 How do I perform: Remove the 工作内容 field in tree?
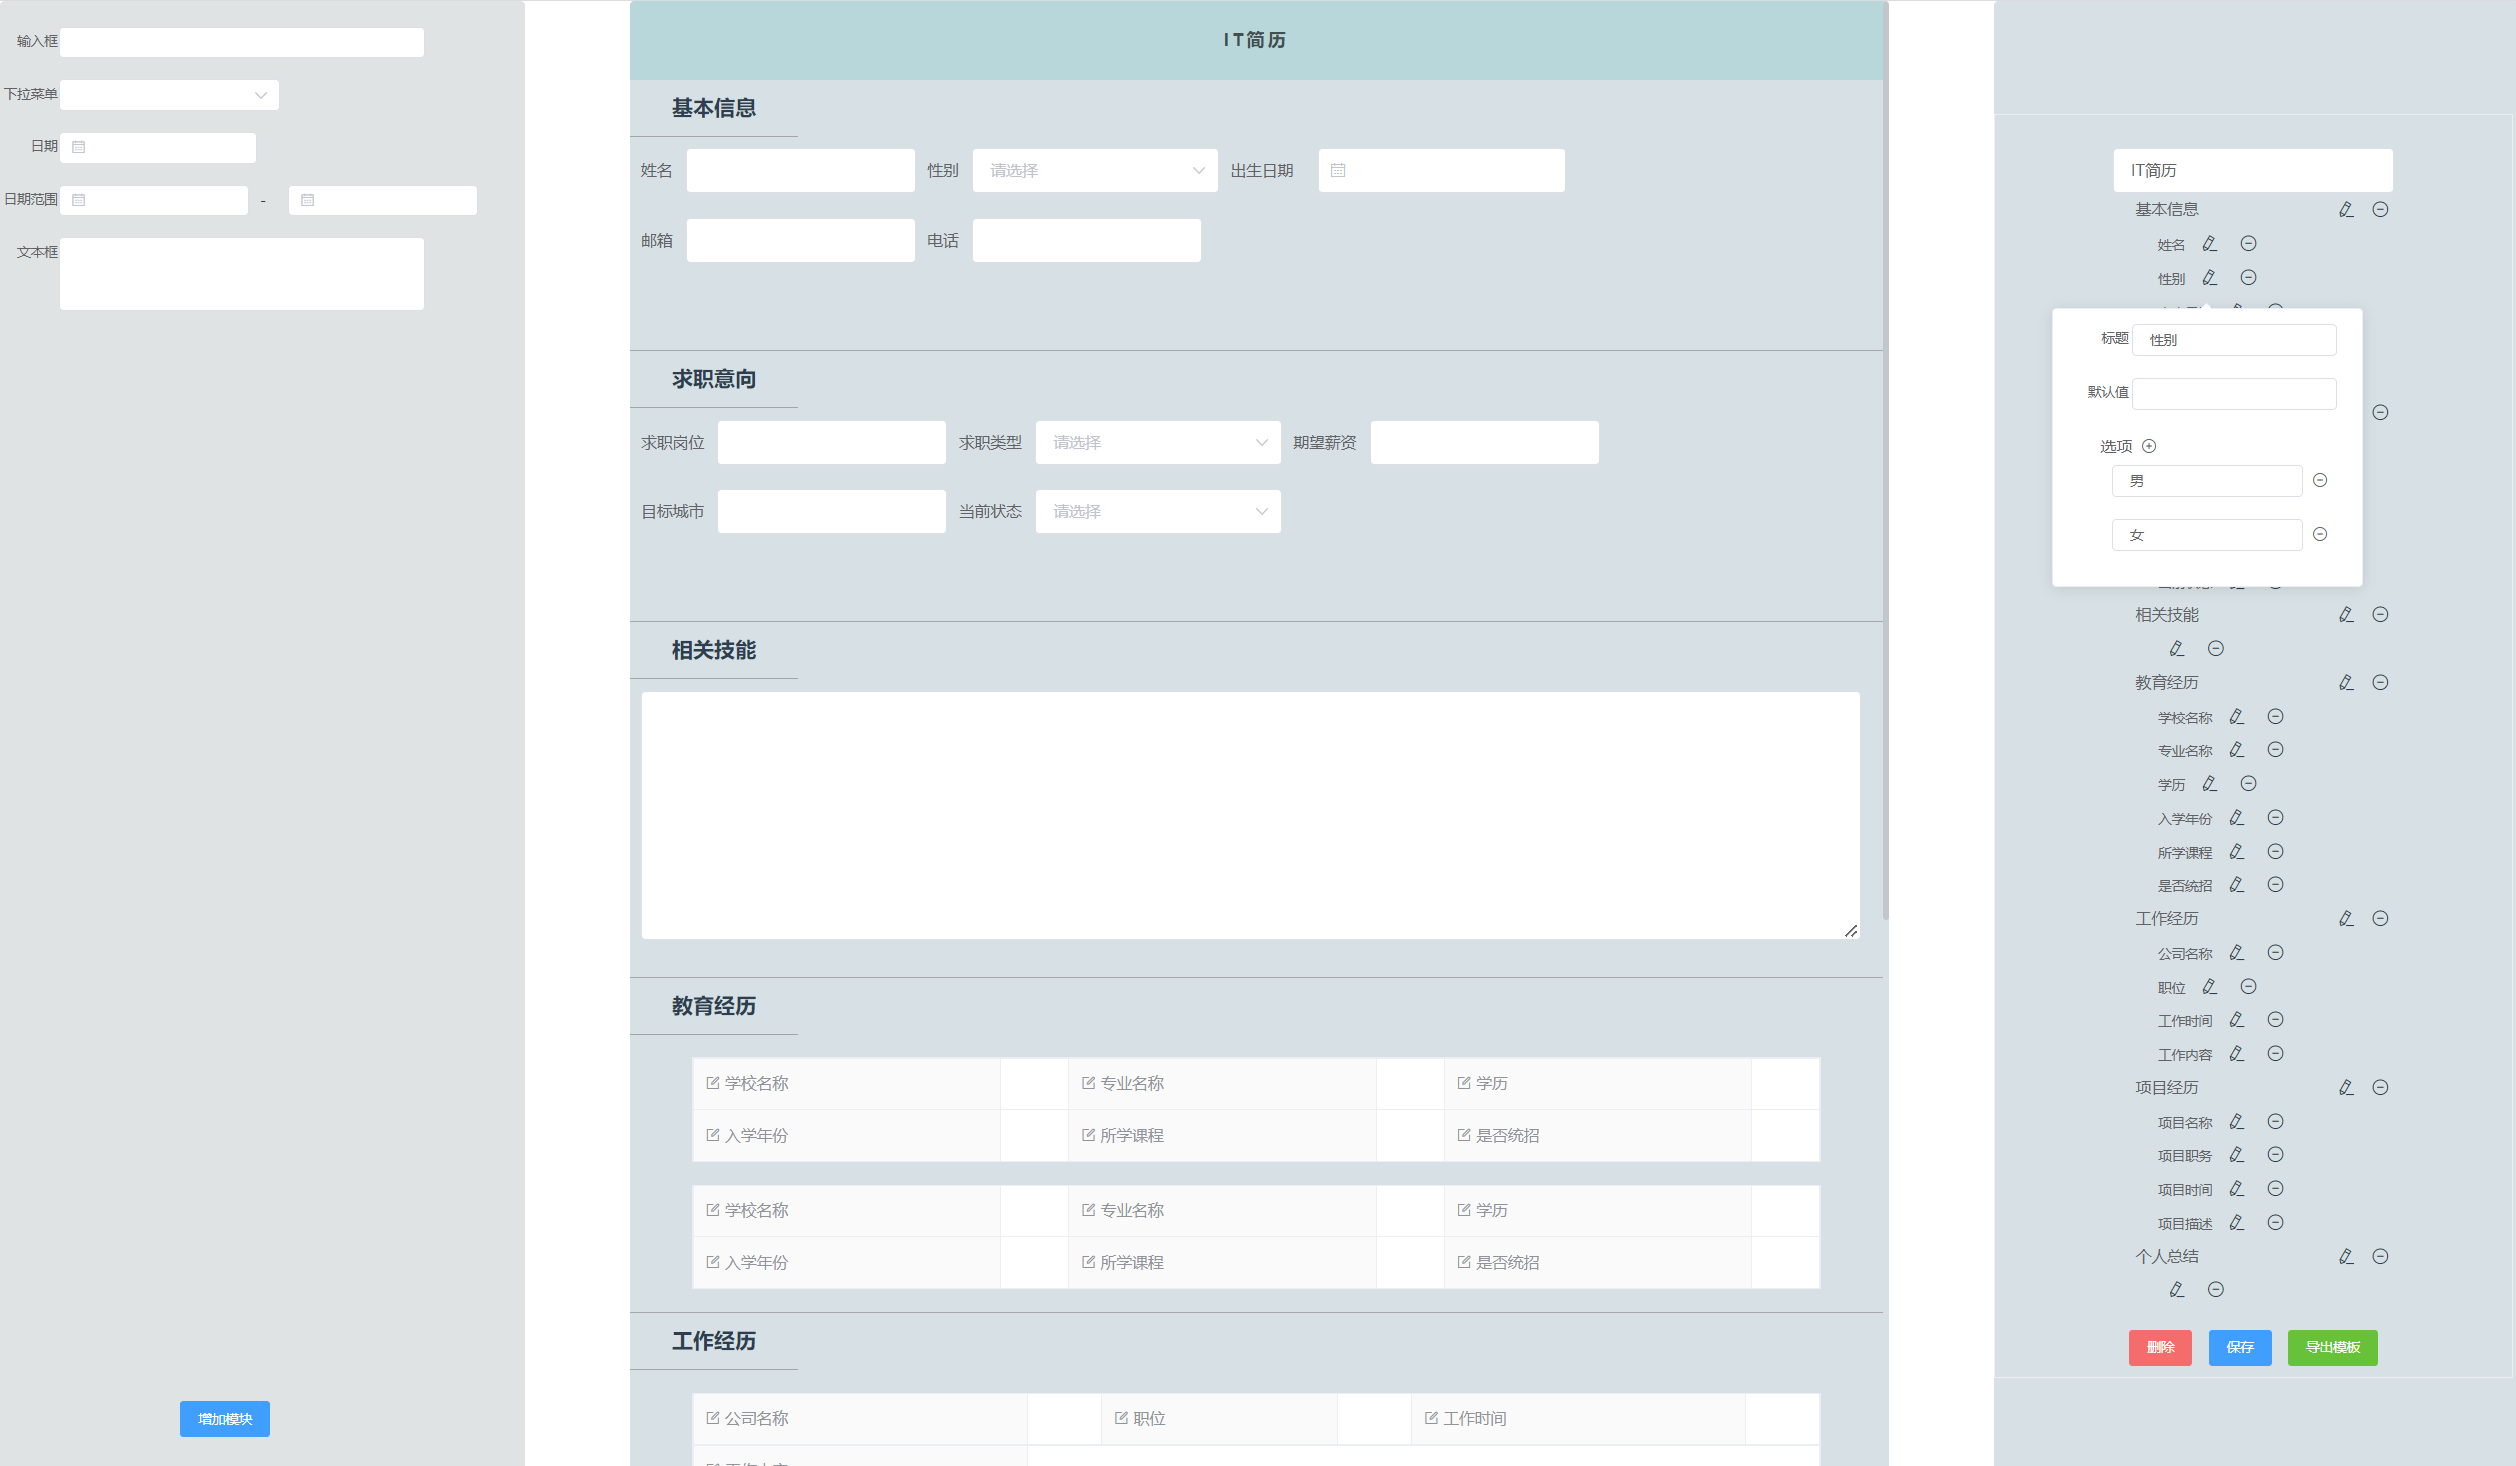[2275, 1053]
